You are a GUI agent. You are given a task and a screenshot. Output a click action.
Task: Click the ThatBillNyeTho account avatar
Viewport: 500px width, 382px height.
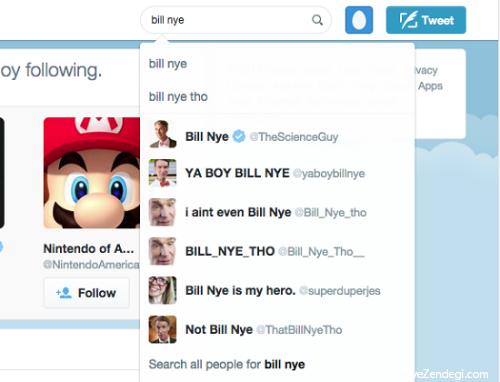point(162,329)
